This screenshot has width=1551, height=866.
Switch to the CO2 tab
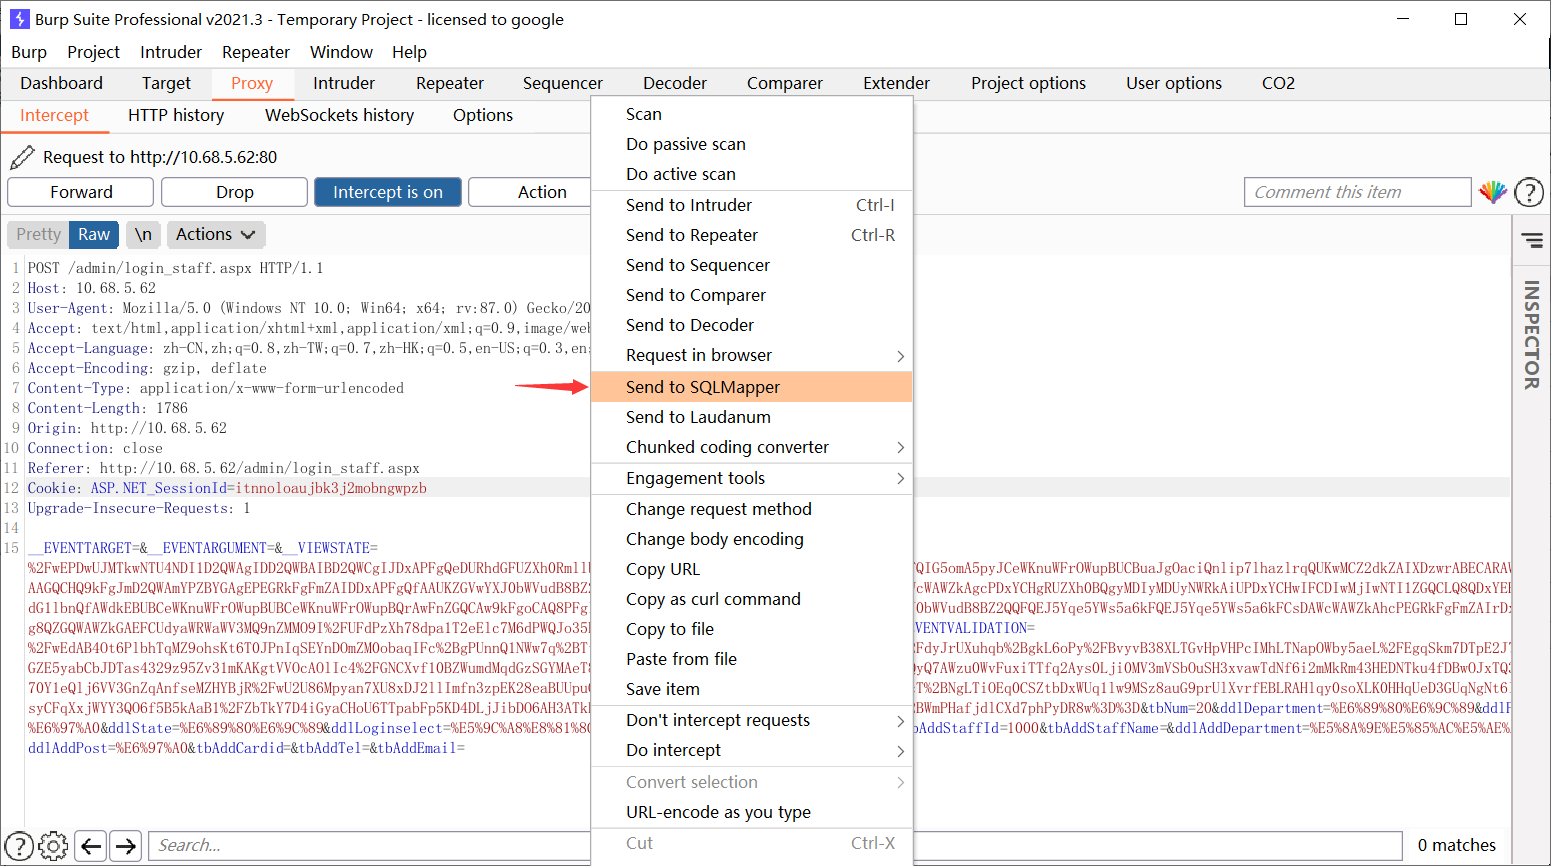coord(1279,83)
